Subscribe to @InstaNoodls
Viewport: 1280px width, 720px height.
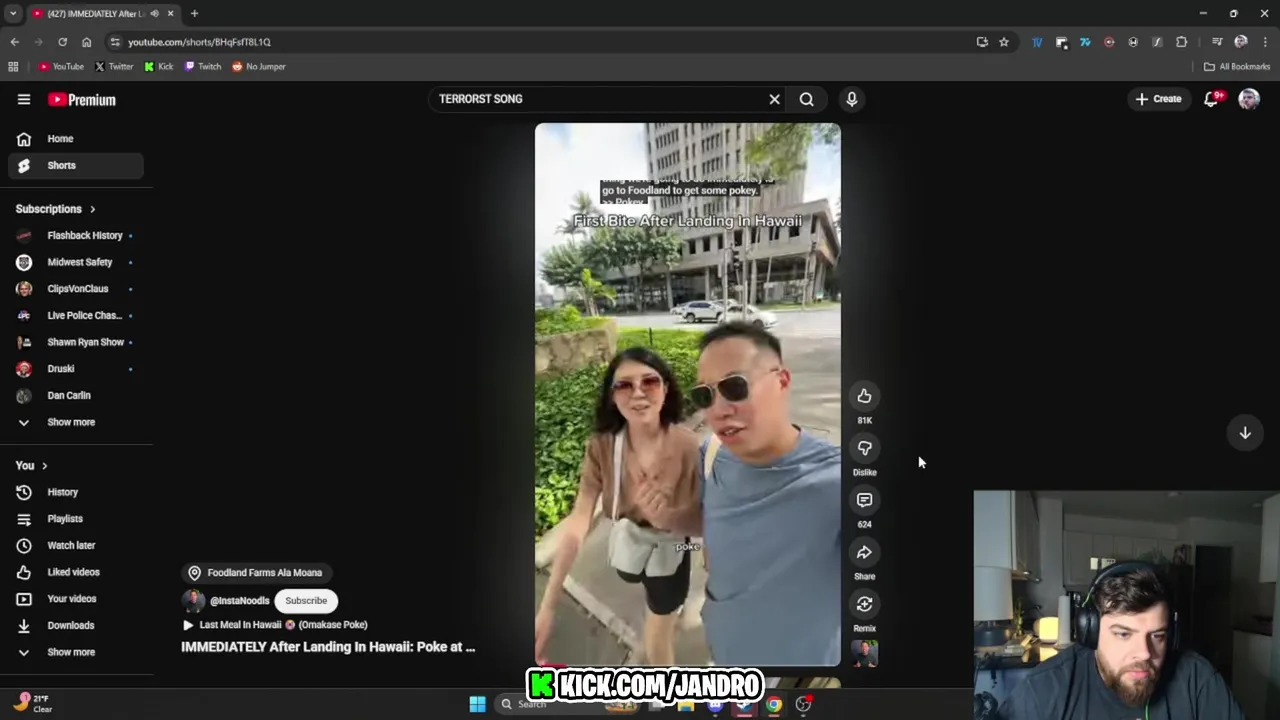(306, 601)
